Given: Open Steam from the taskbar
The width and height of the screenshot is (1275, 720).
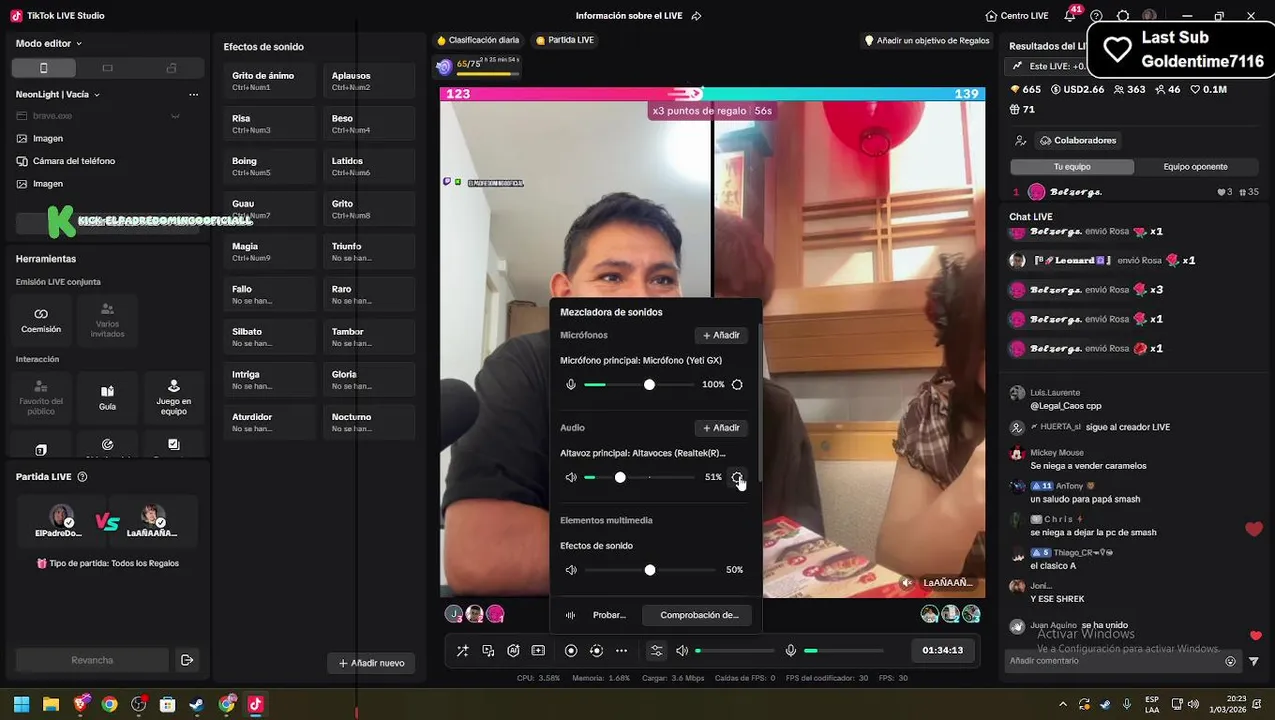Looking at the screenshot, I should [x=197, y=704].
